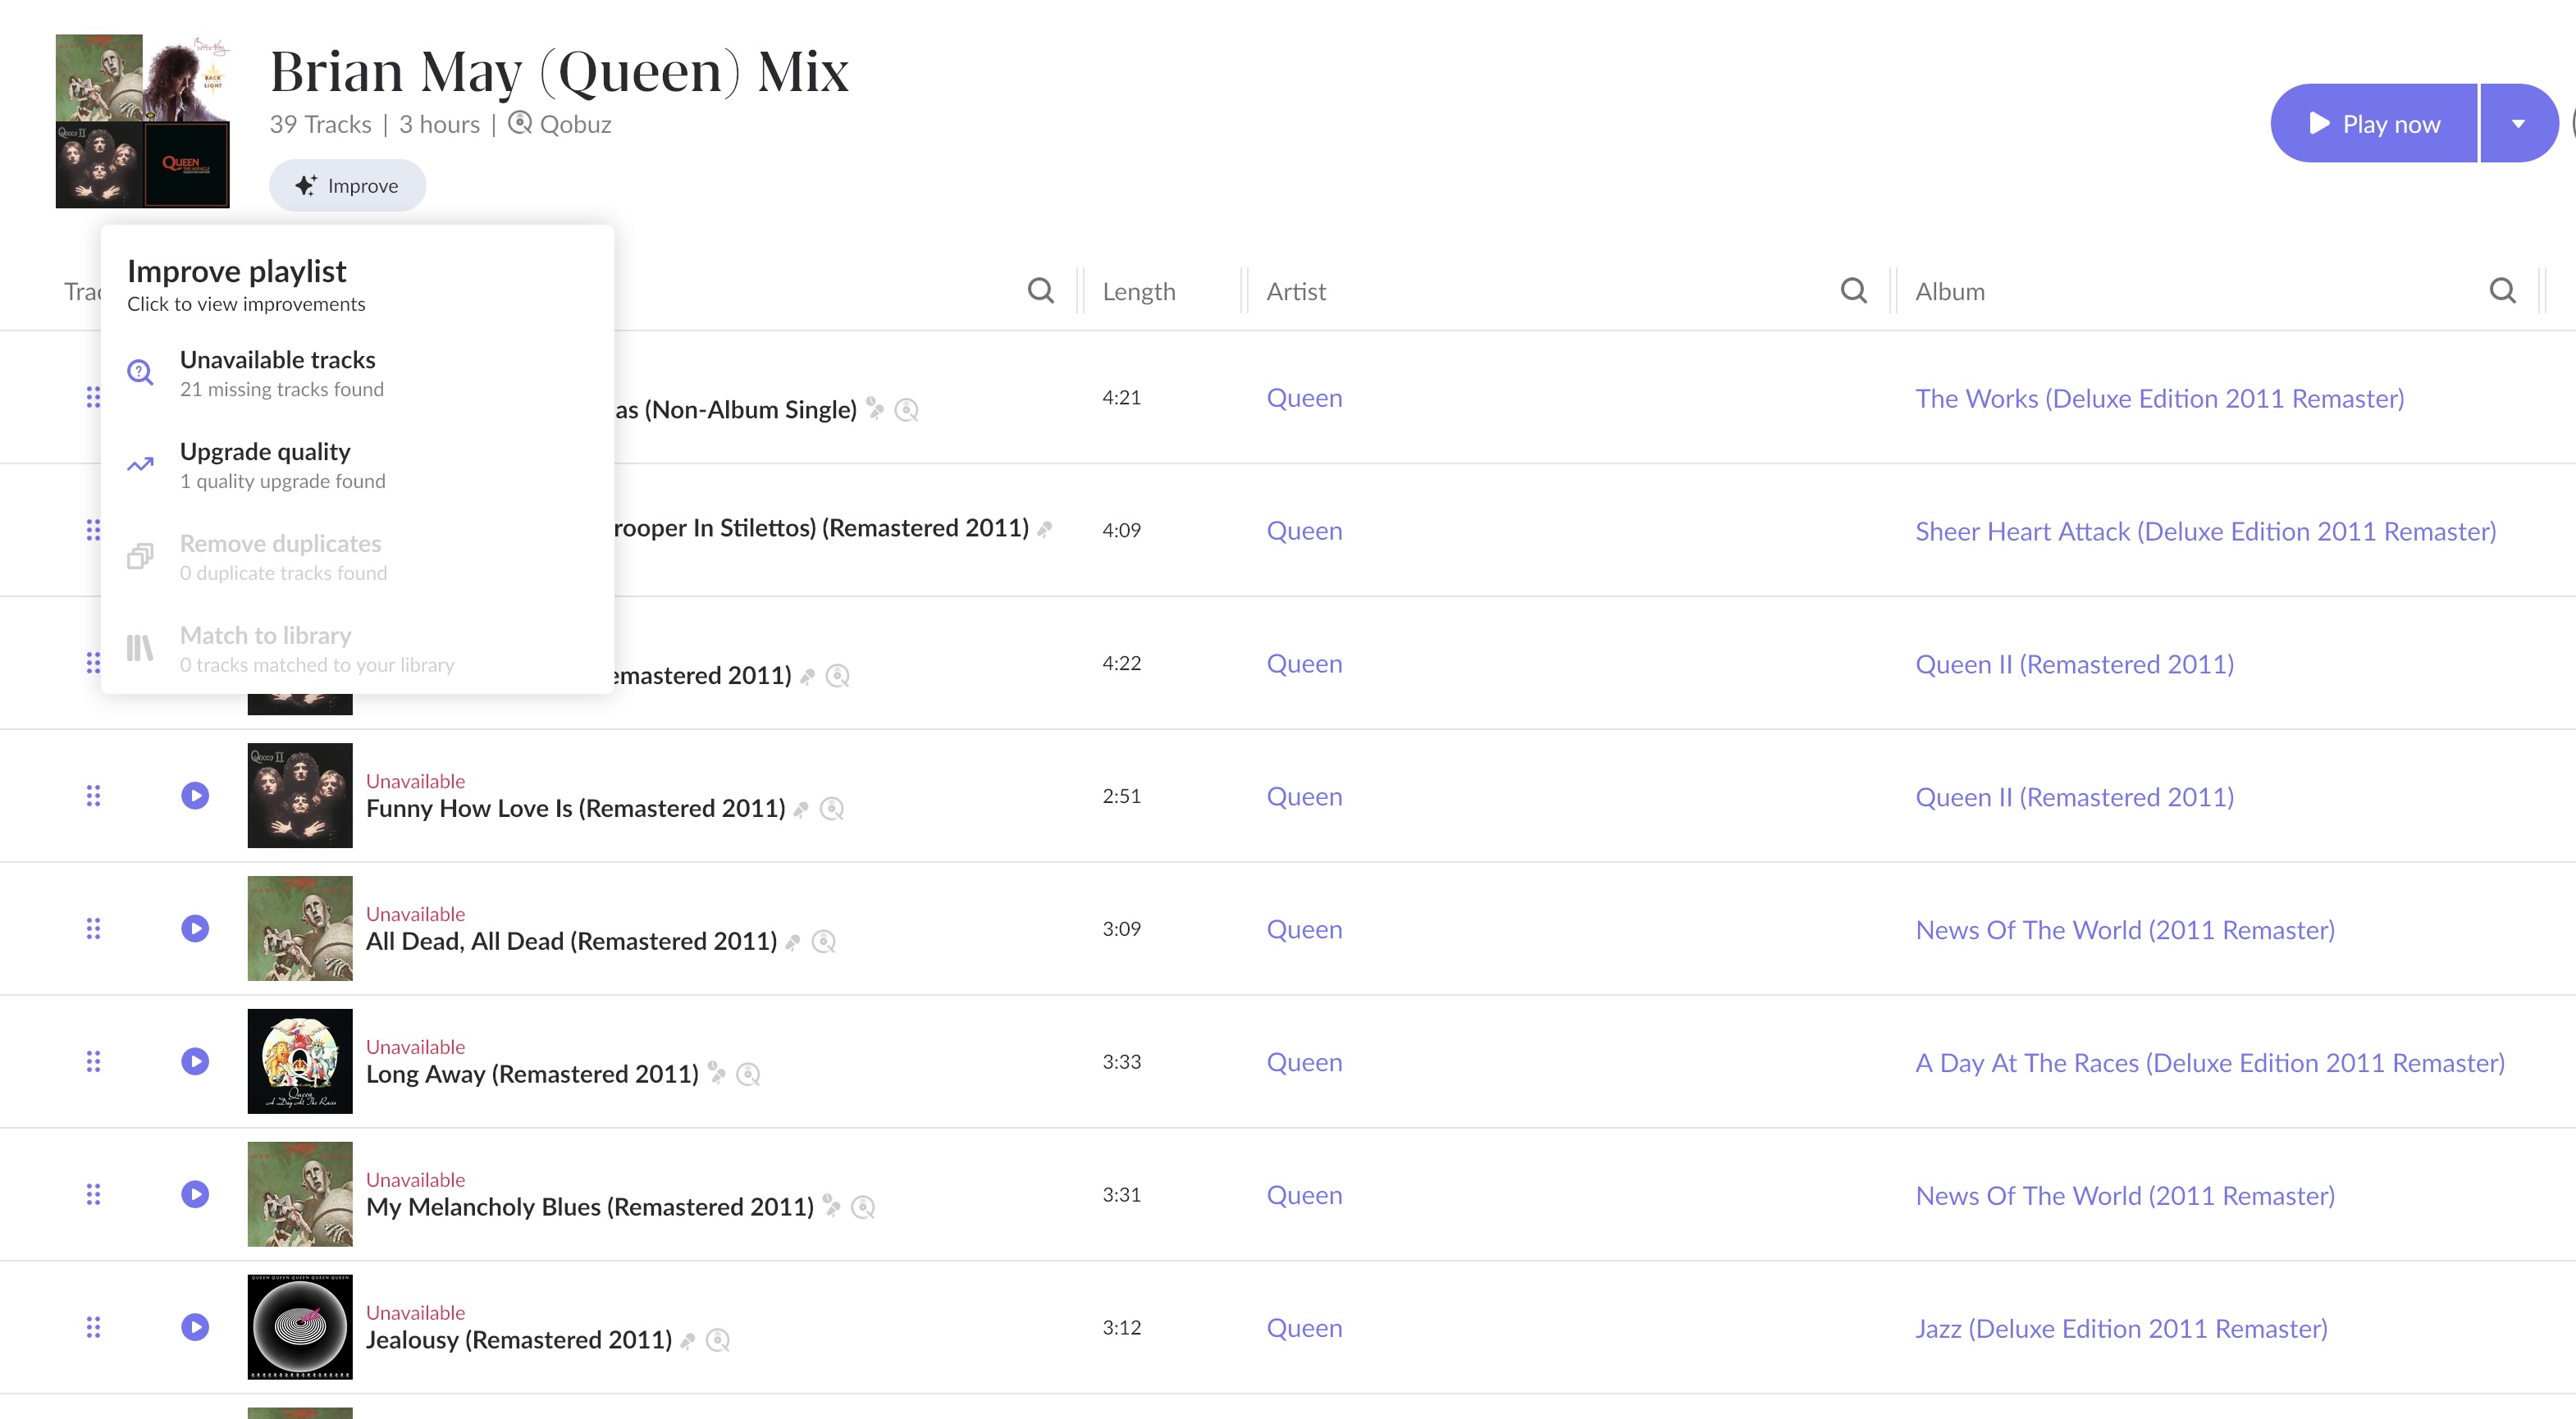Open News Of The World album for All Dead
2576x1419 pixels.
coord(2125,931)
